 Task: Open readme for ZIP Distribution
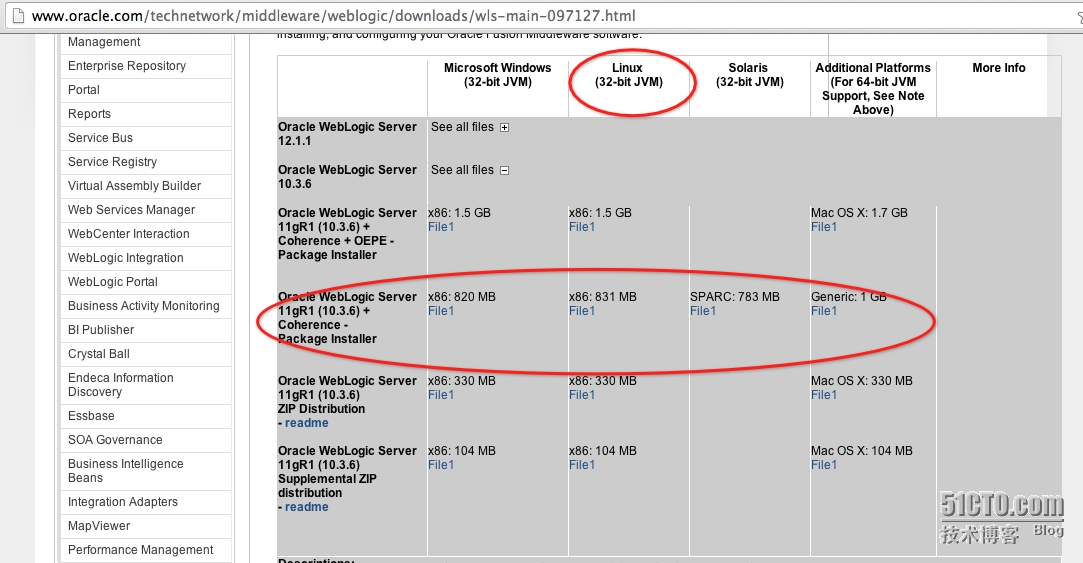click(x=307, y=423)
